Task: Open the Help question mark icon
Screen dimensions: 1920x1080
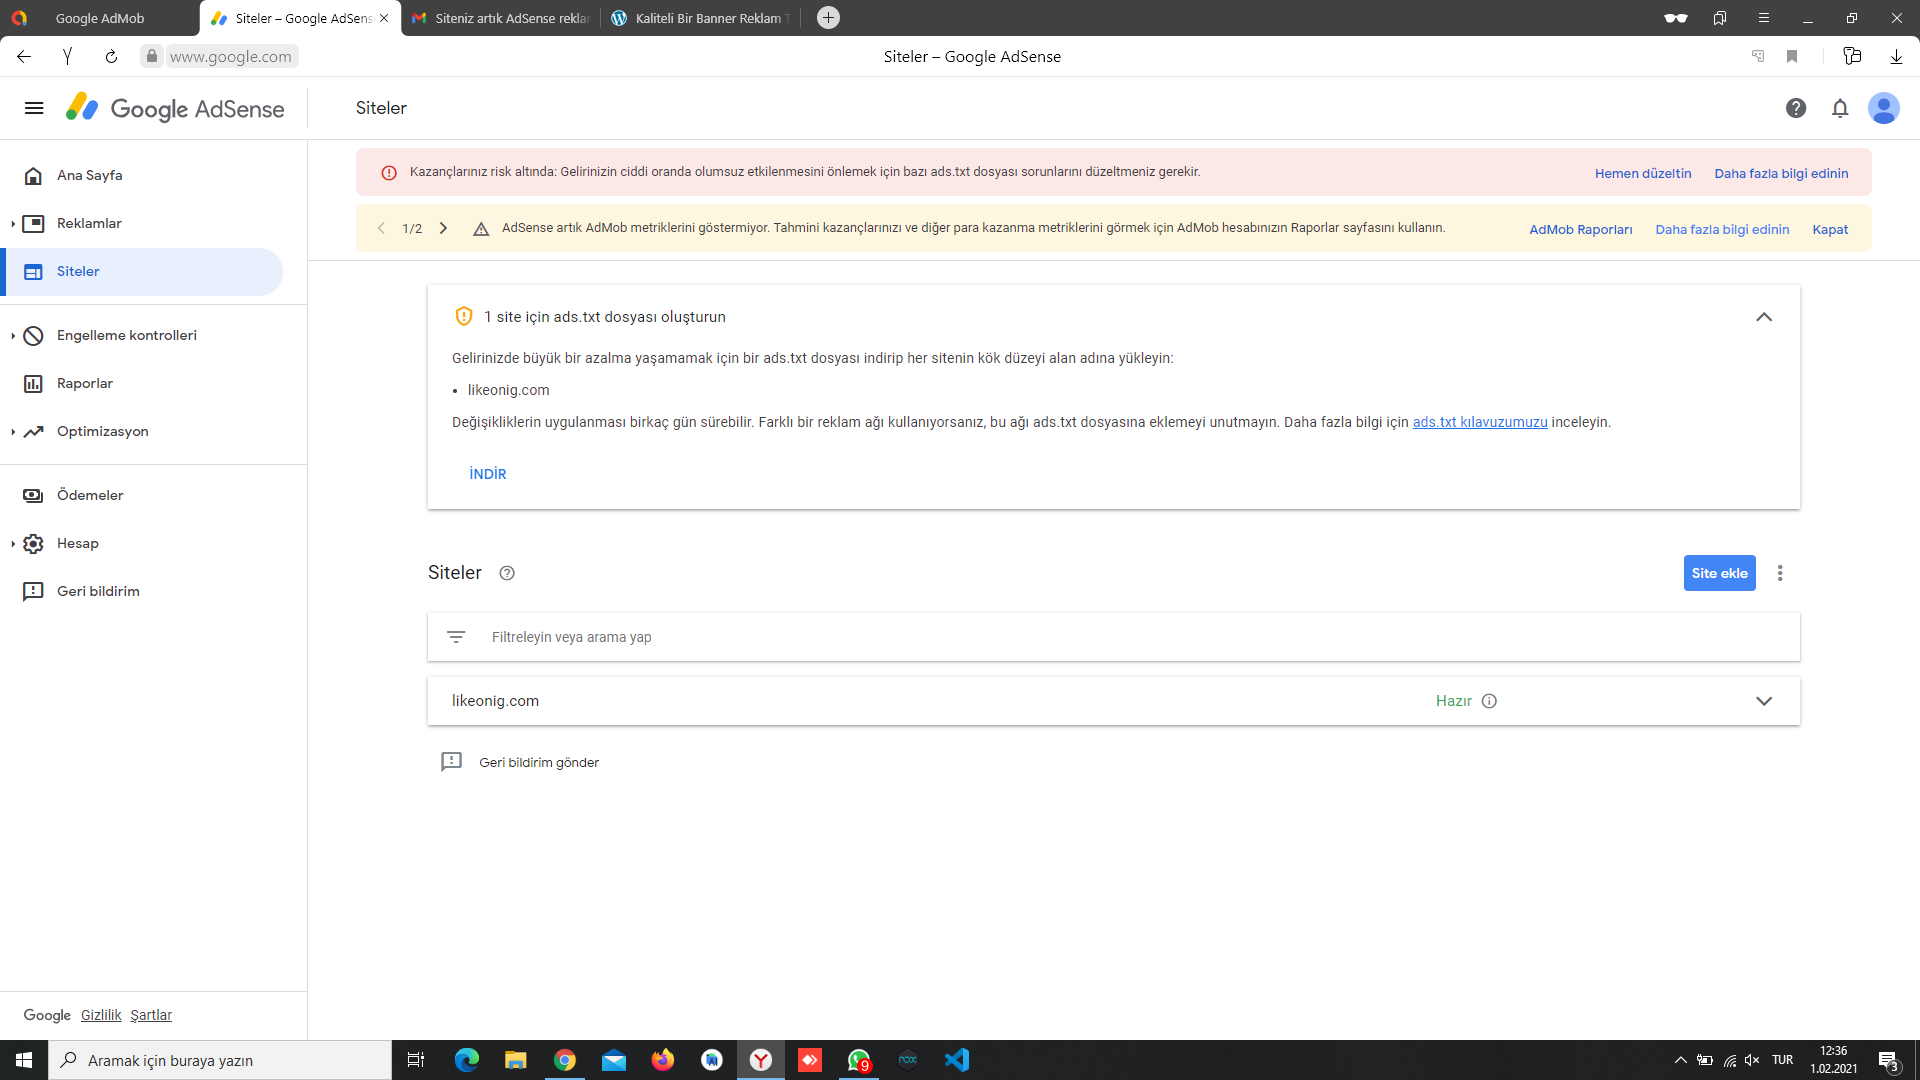Action: [1796, 108]
